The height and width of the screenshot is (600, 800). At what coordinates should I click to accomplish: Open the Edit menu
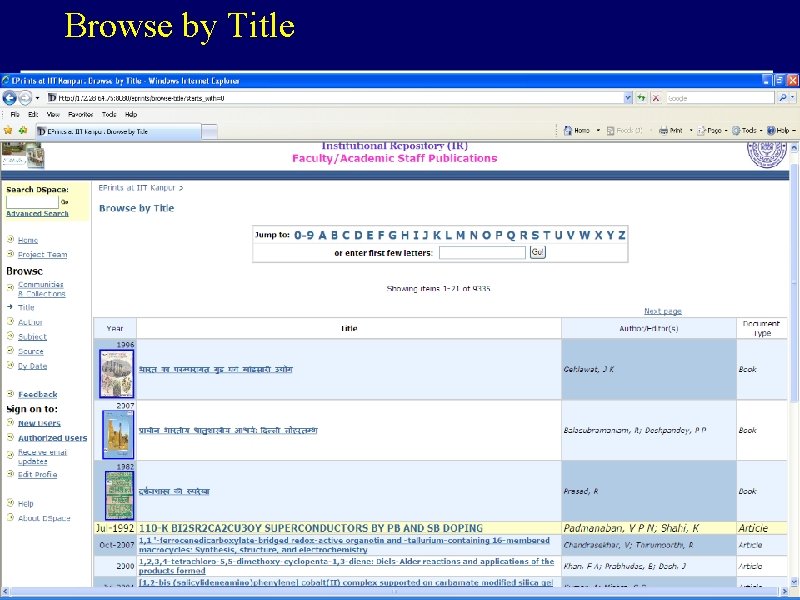[x=33, y=114]
